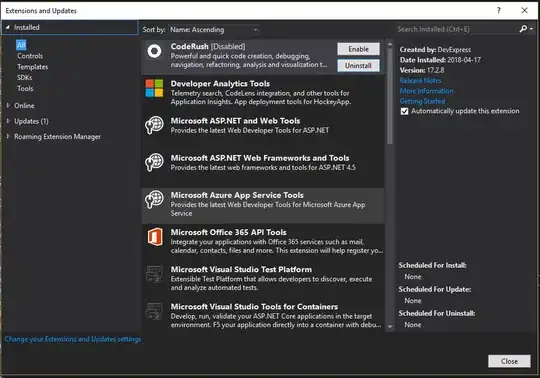Expand Roaming Extension Manager node
Image resolution: width=540 pixels, height=378 pixels.
[x=8, y=136]
